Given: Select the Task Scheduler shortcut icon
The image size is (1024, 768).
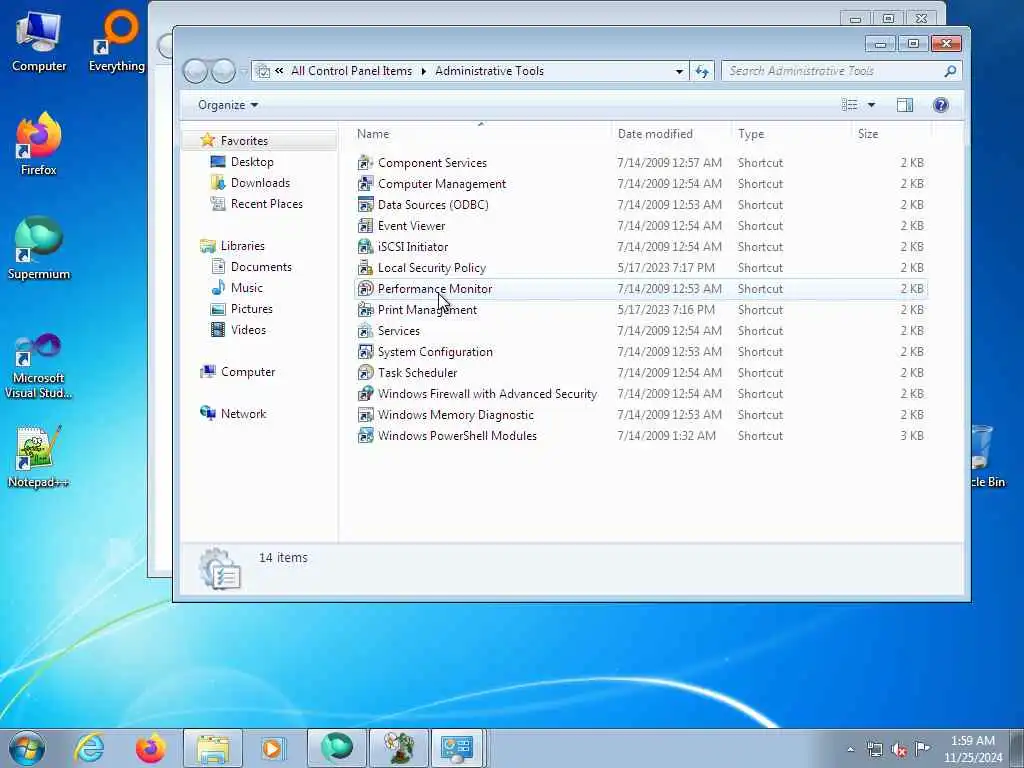Looking at the screenshot, I should pyautogui.click(x=365, y=372).
